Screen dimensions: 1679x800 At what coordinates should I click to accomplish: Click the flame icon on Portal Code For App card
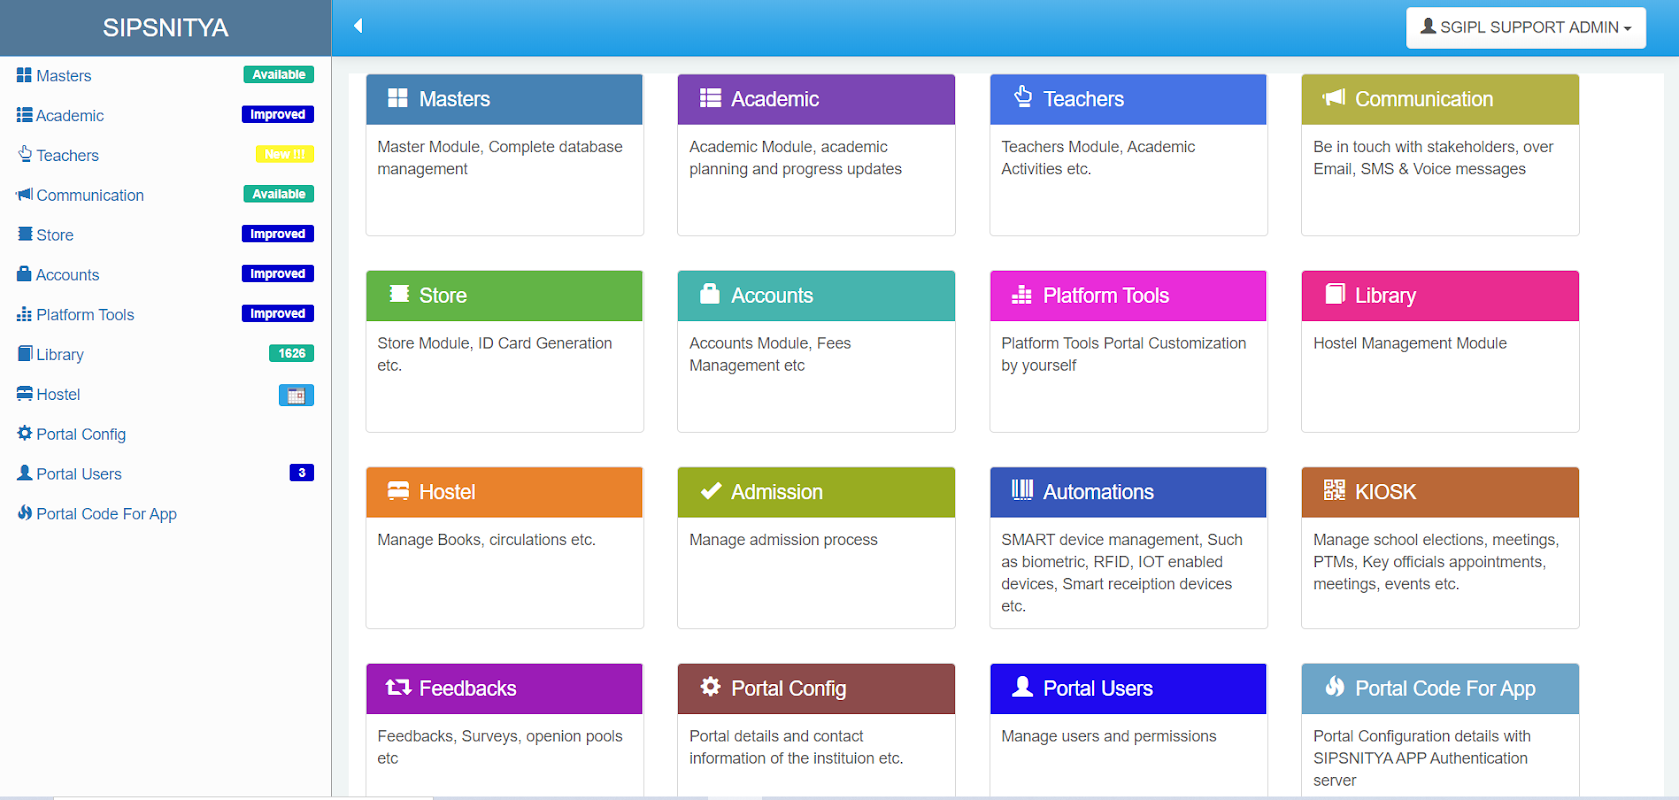(x=1335, y=686)
